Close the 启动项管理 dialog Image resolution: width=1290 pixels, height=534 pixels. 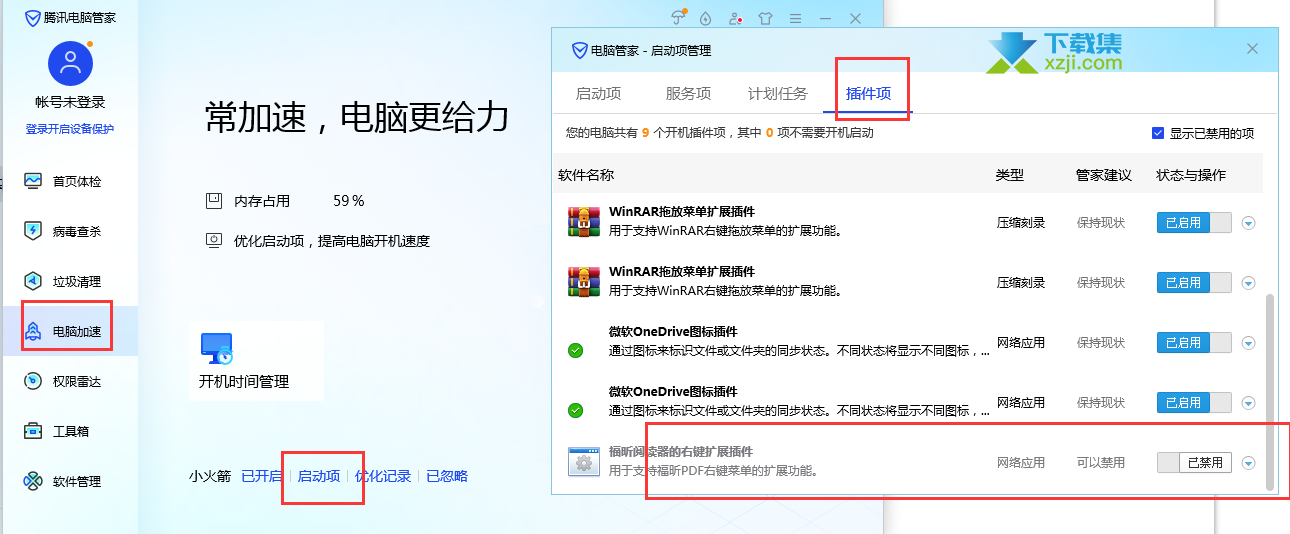1252,49
